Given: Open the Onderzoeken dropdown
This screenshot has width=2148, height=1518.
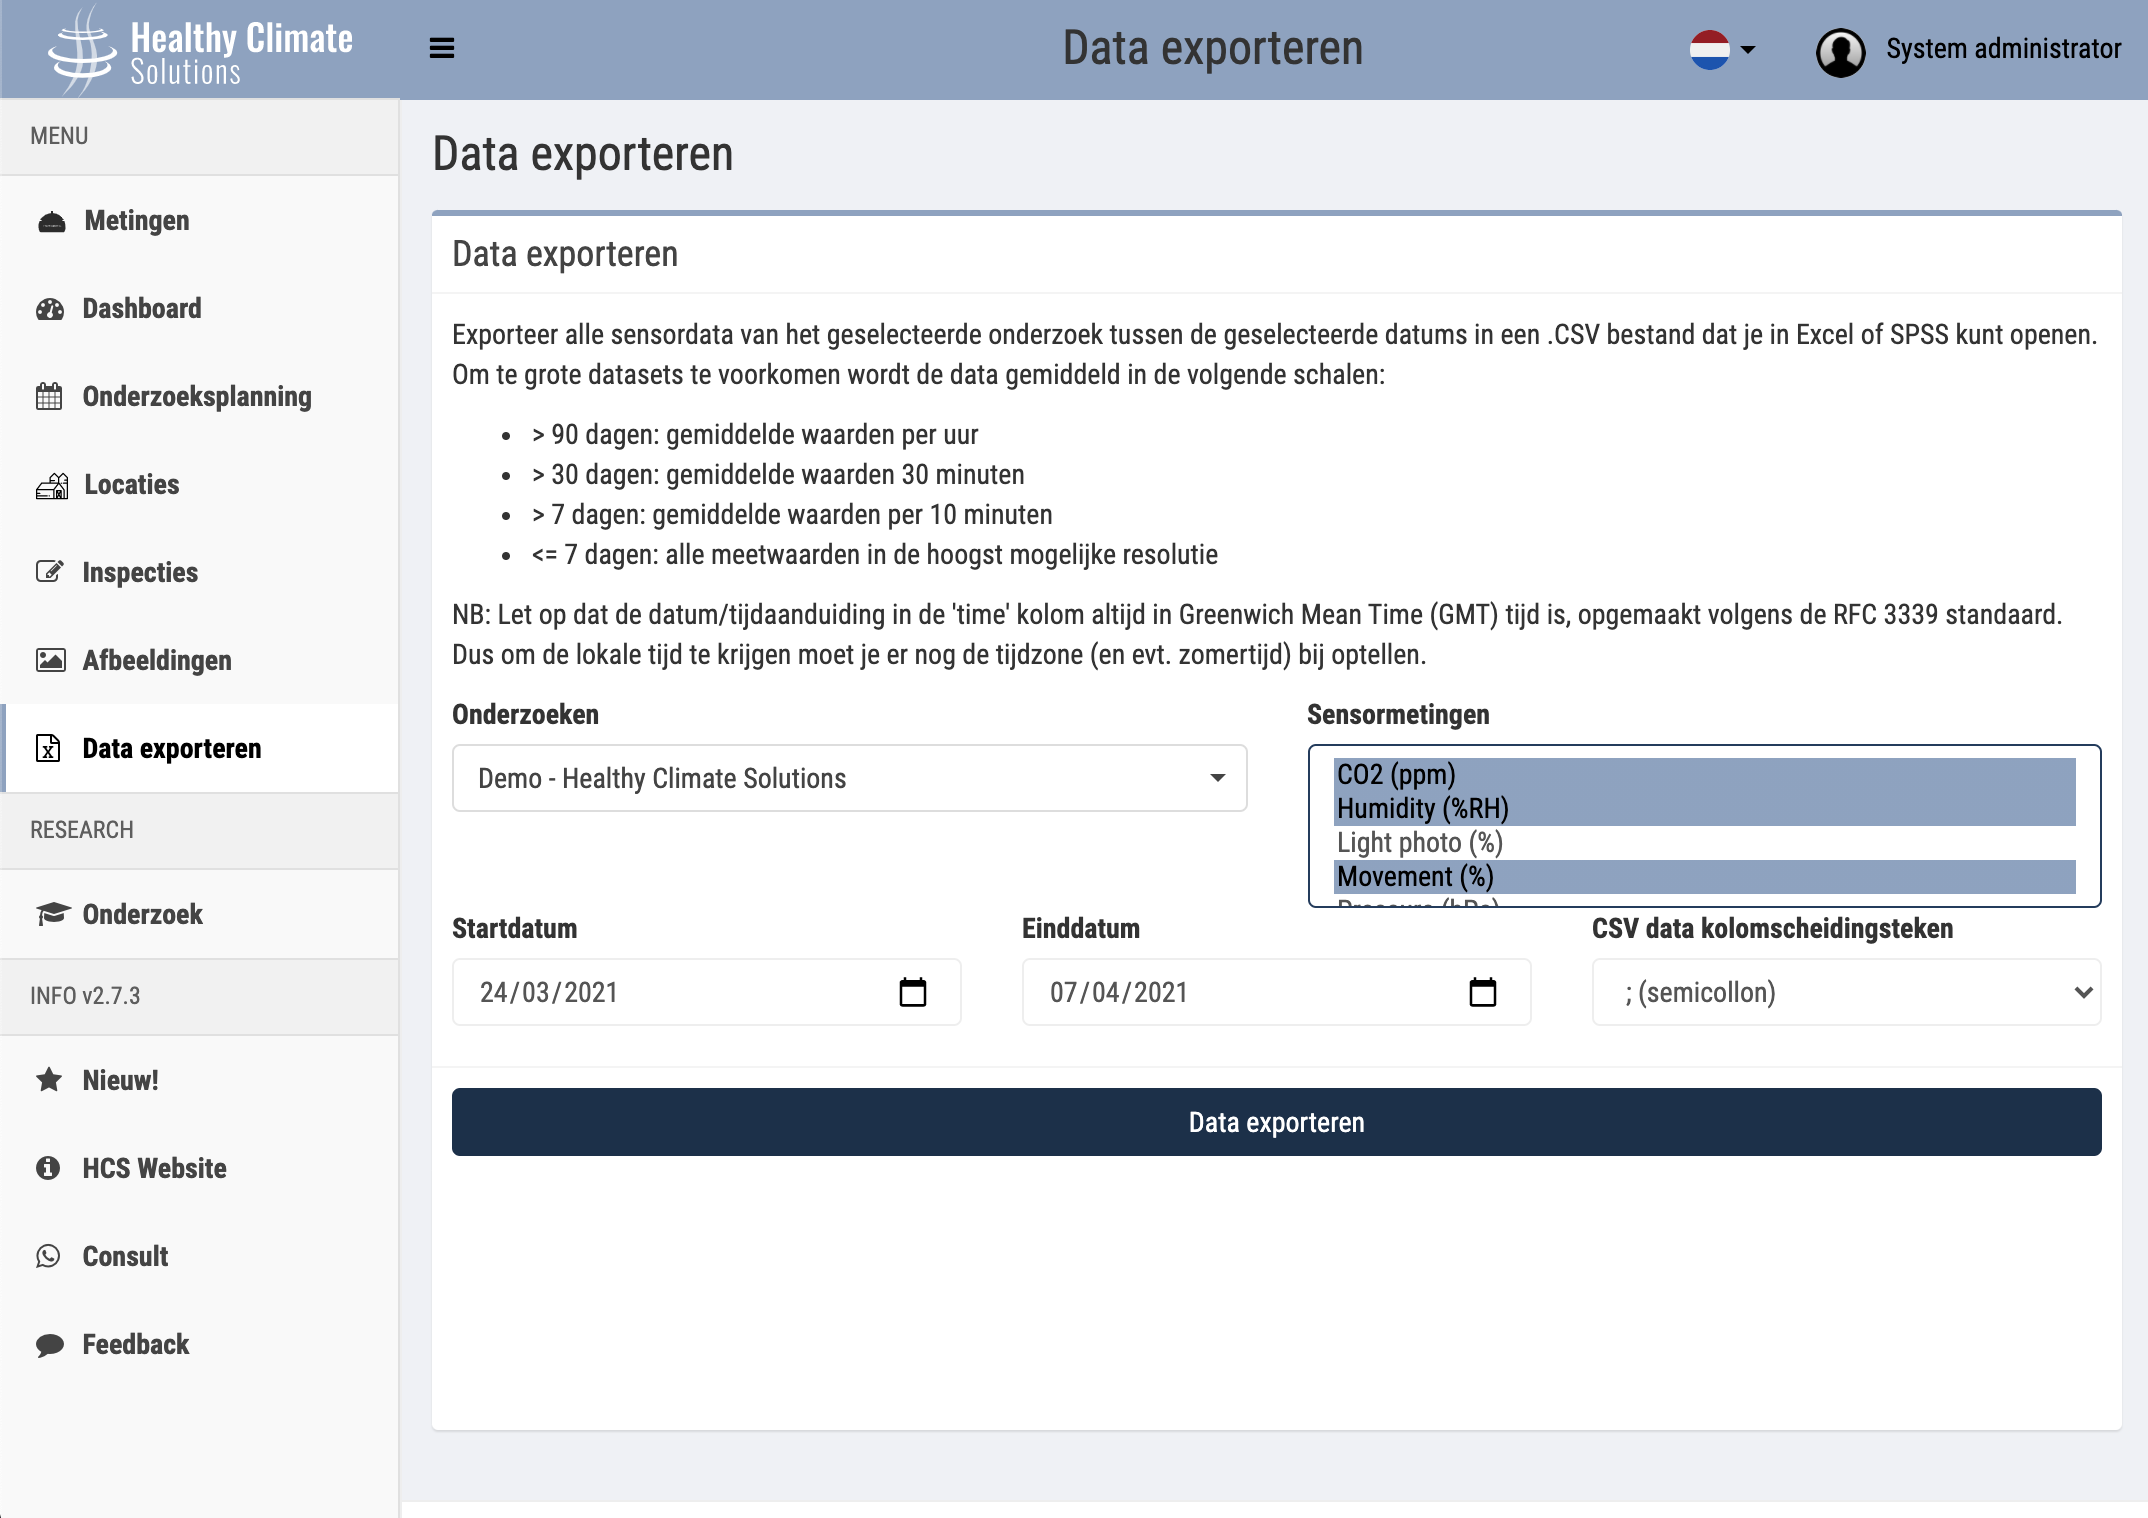Looking at the screenshot, I should coord(849,778).
